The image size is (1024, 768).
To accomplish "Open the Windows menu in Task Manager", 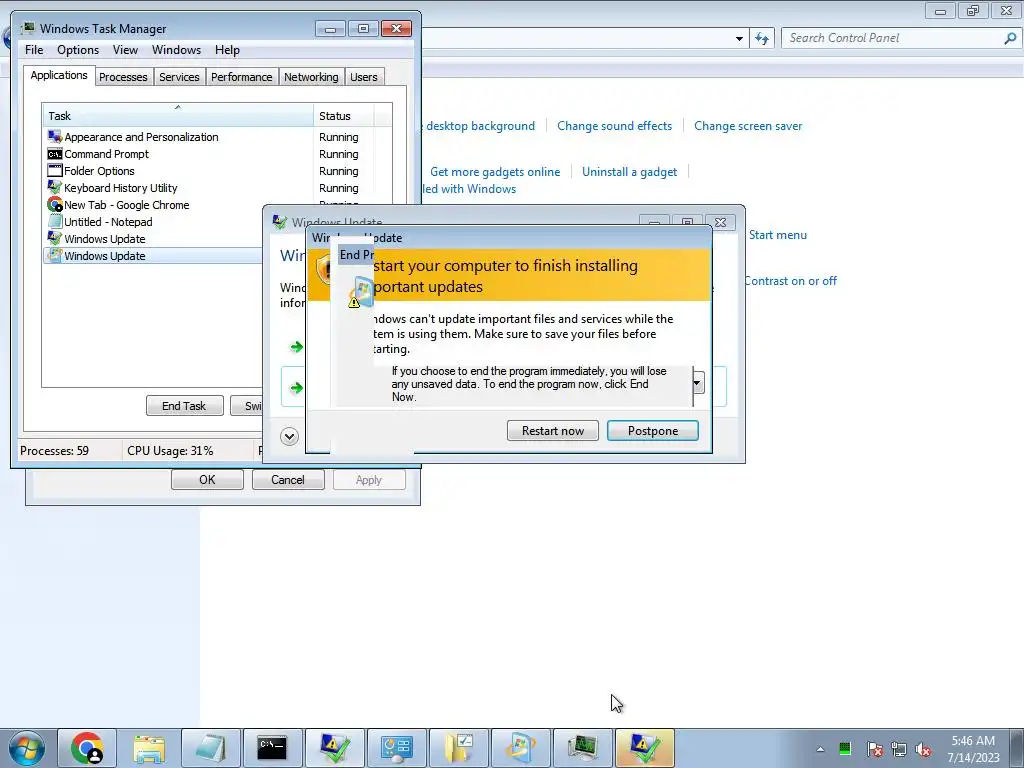I will pos(176,50).
